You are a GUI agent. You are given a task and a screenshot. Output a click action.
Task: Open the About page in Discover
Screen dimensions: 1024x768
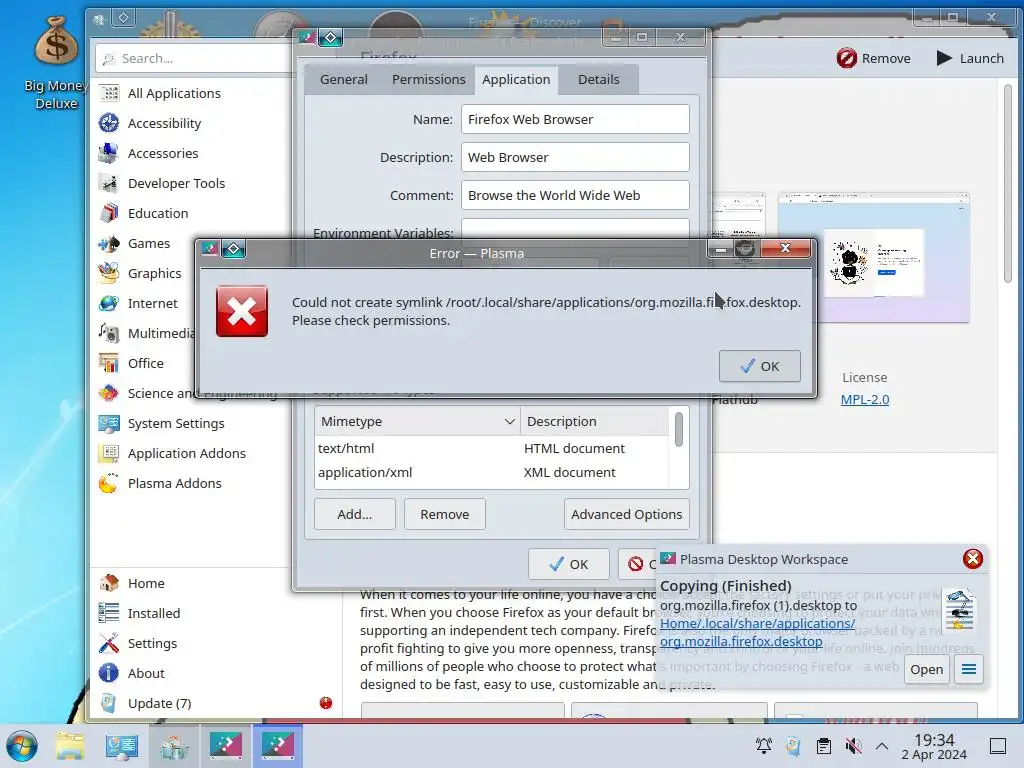click(x=146, y=674)
